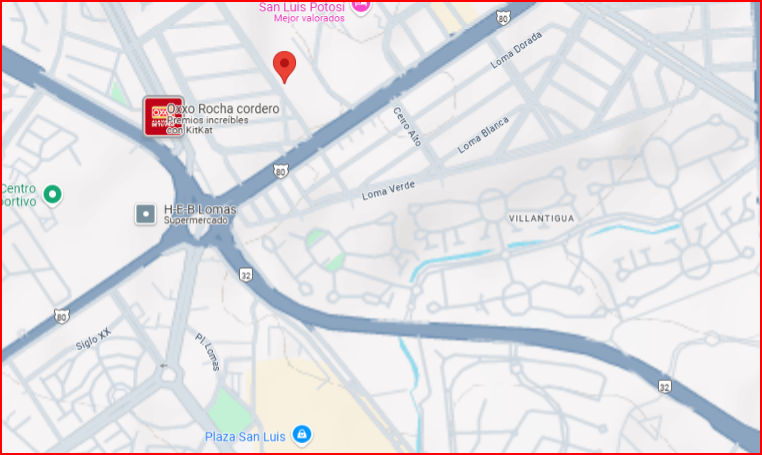Open the Plaza San Luis shopping icon

point(302,435)
